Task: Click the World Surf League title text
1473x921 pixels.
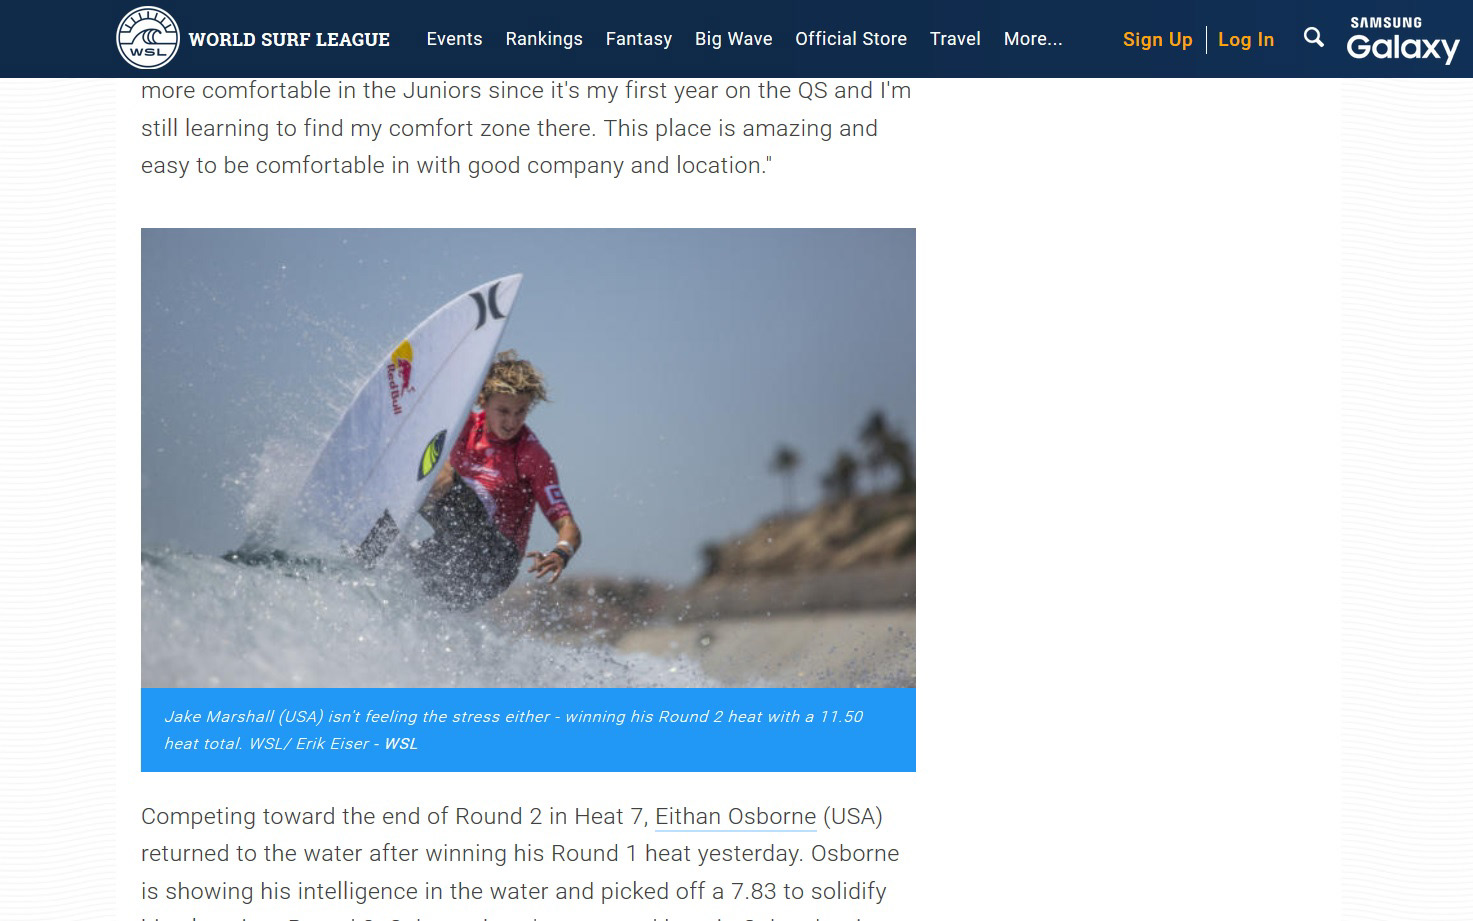Action: coord(289,39)
